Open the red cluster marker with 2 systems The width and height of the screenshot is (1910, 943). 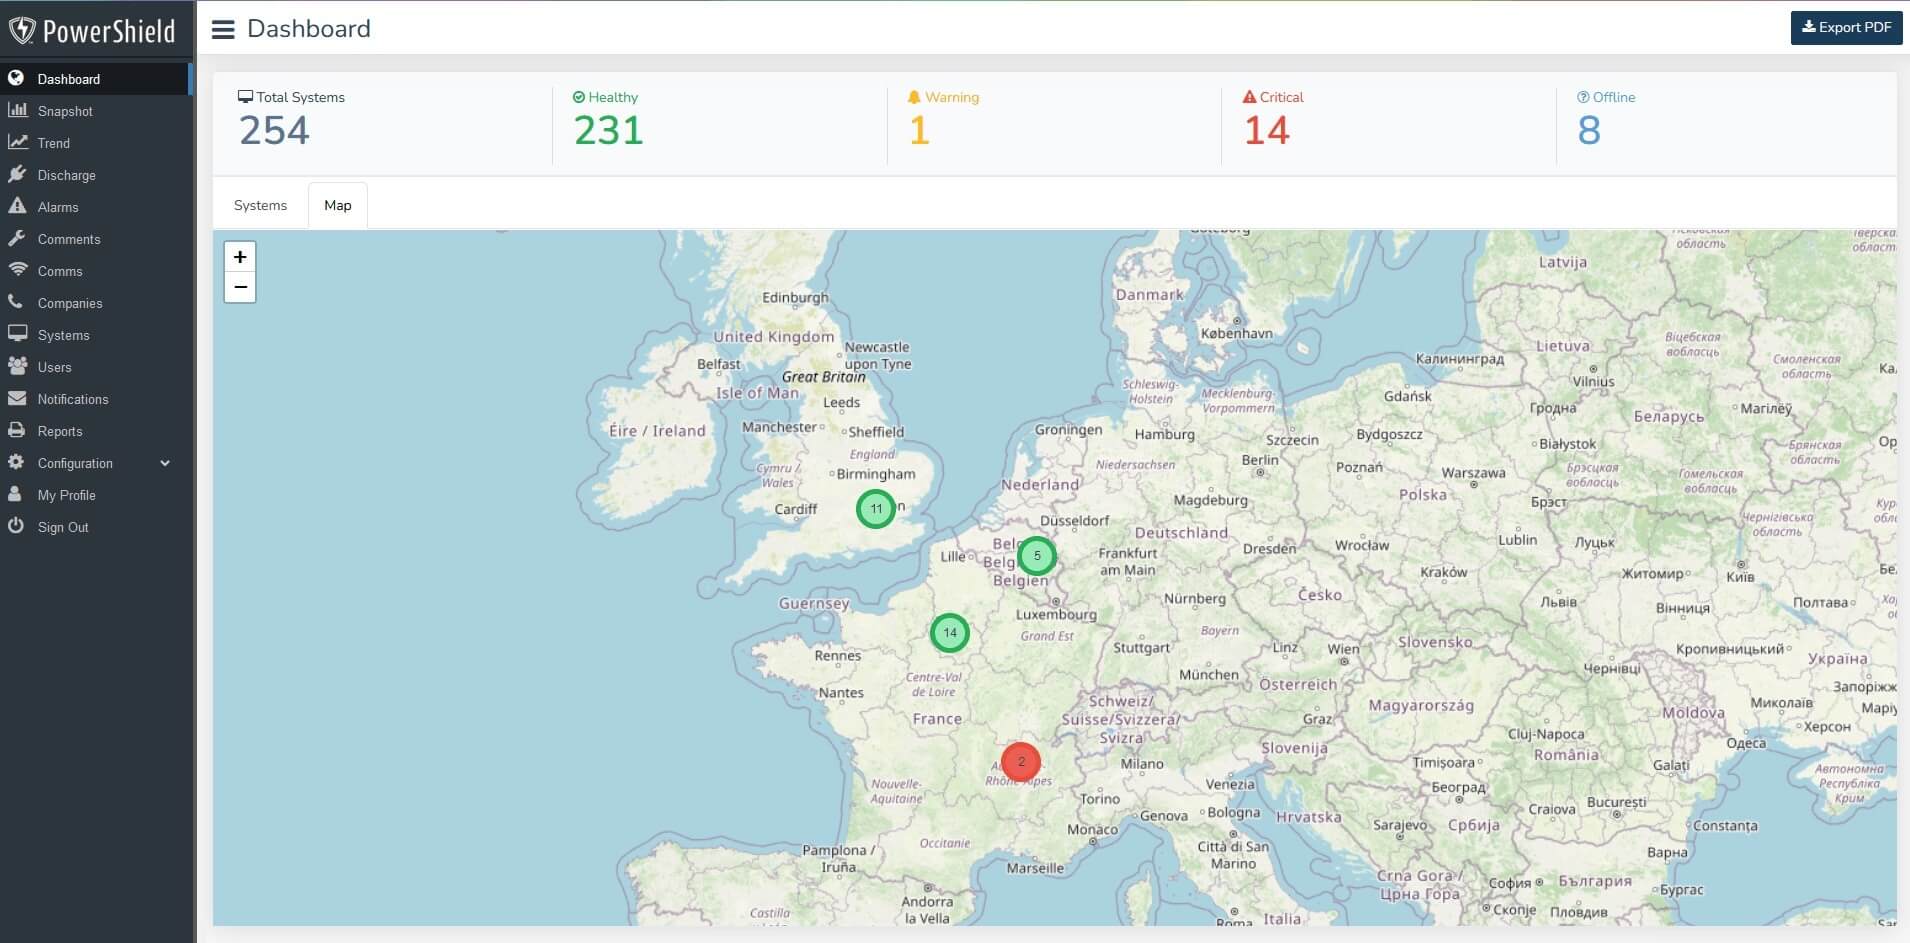(x=1020, y=762)
